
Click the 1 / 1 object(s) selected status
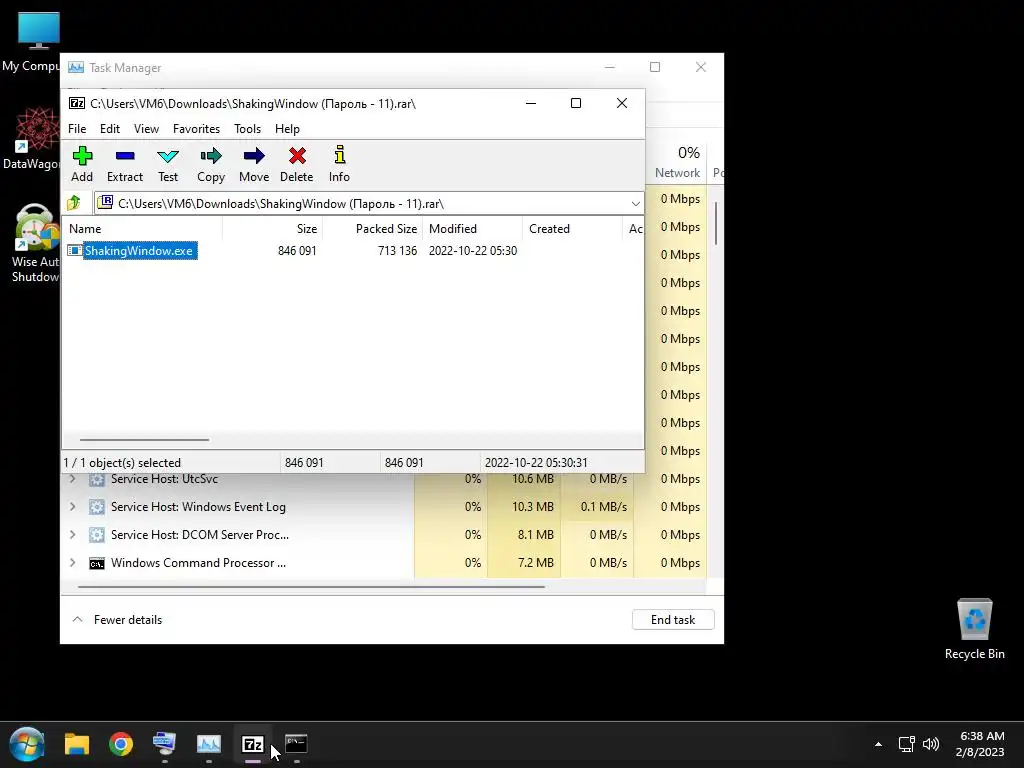[122, 462]
